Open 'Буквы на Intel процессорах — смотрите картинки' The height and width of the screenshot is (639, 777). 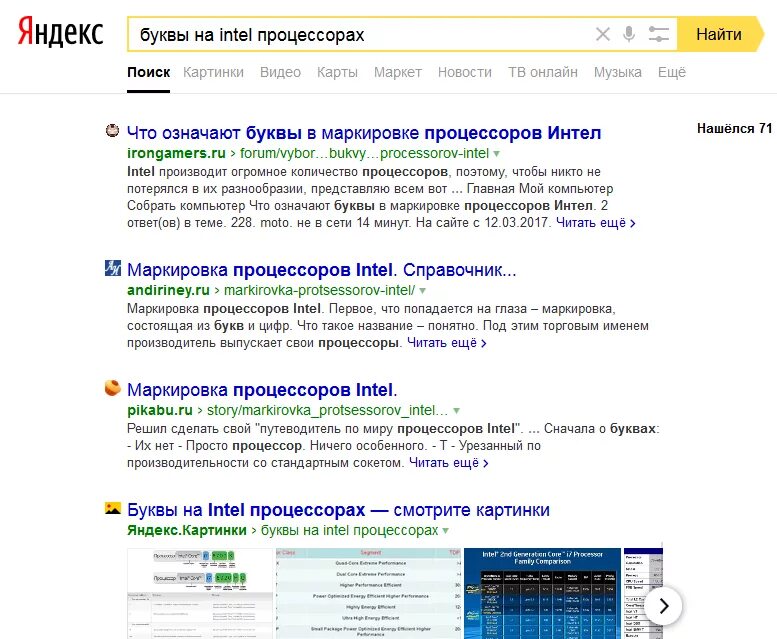[338, 510]
